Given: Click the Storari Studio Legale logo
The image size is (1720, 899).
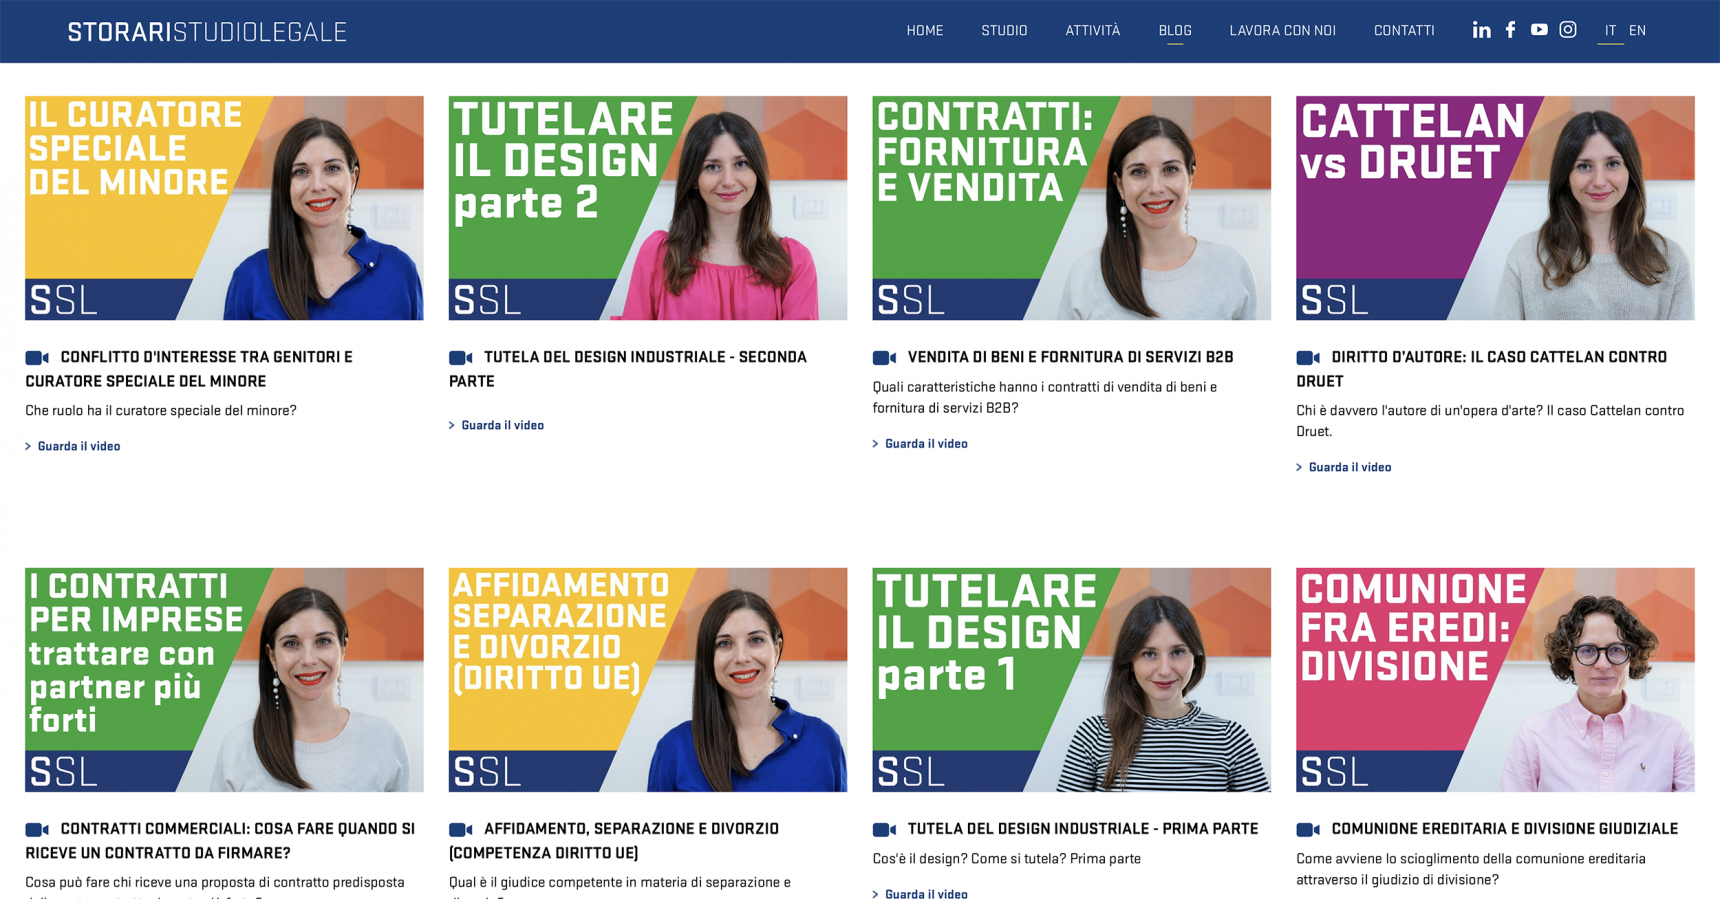Looking at the screenshot, I should coord(207,32).
